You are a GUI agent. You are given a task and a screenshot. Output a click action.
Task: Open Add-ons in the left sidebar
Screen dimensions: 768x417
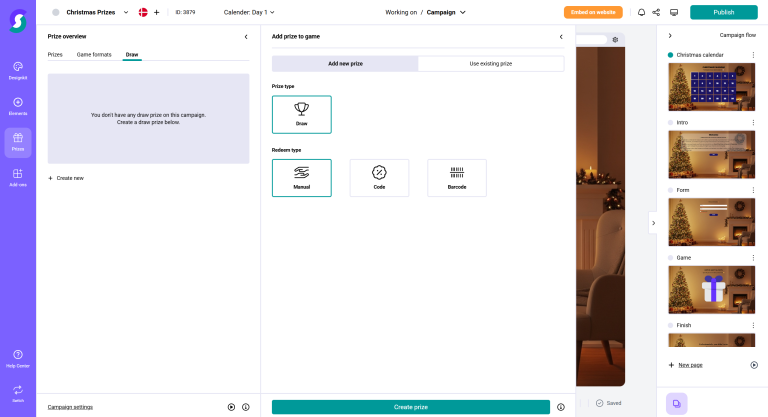pyautogui.click(x=18, y=178)
